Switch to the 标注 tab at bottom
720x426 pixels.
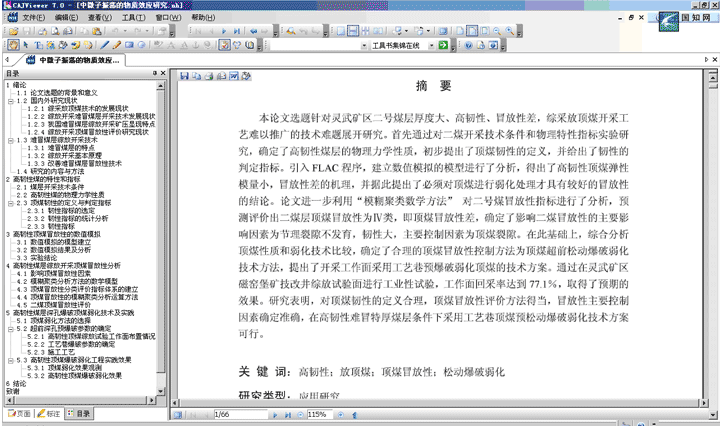point(51,413)
